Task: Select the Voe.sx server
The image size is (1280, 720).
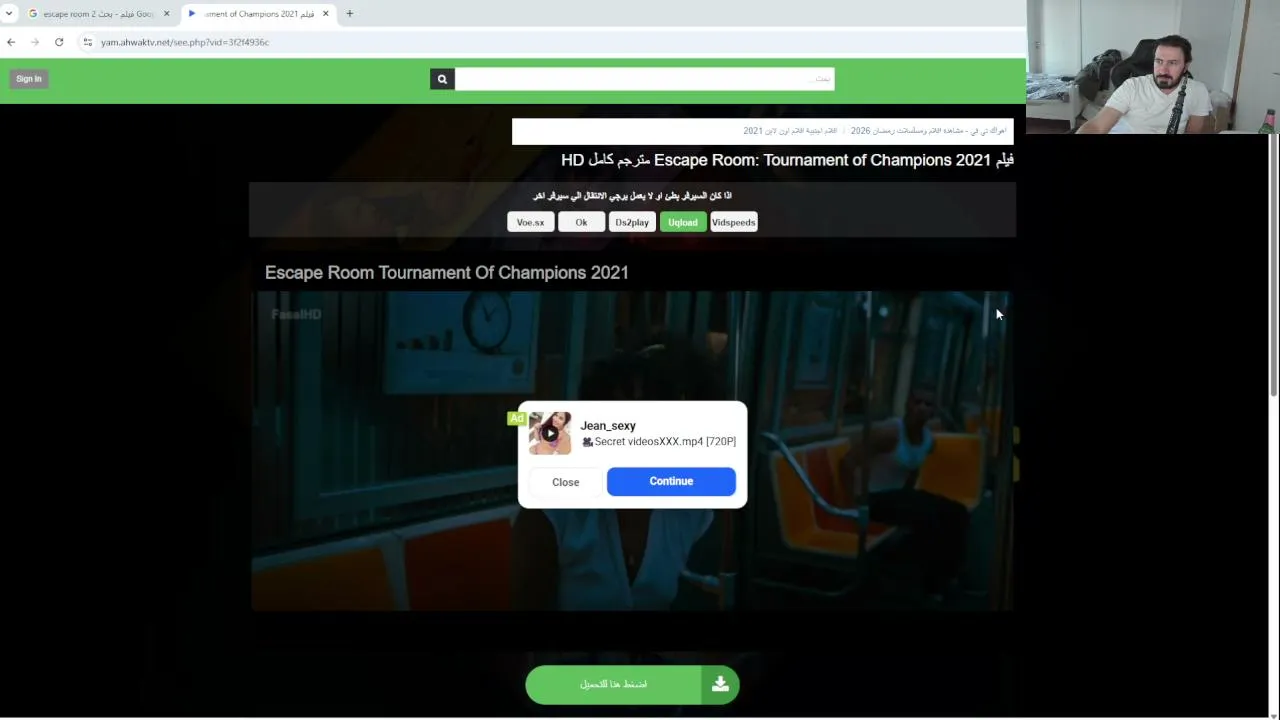Action: tap(530, 222)
